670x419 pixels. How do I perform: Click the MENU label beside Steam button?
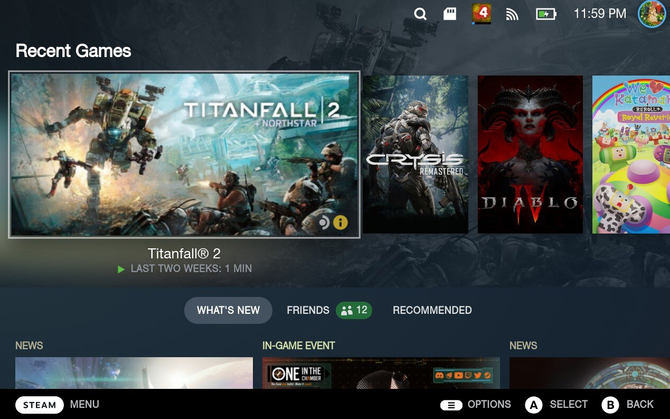tap(85, 404)
